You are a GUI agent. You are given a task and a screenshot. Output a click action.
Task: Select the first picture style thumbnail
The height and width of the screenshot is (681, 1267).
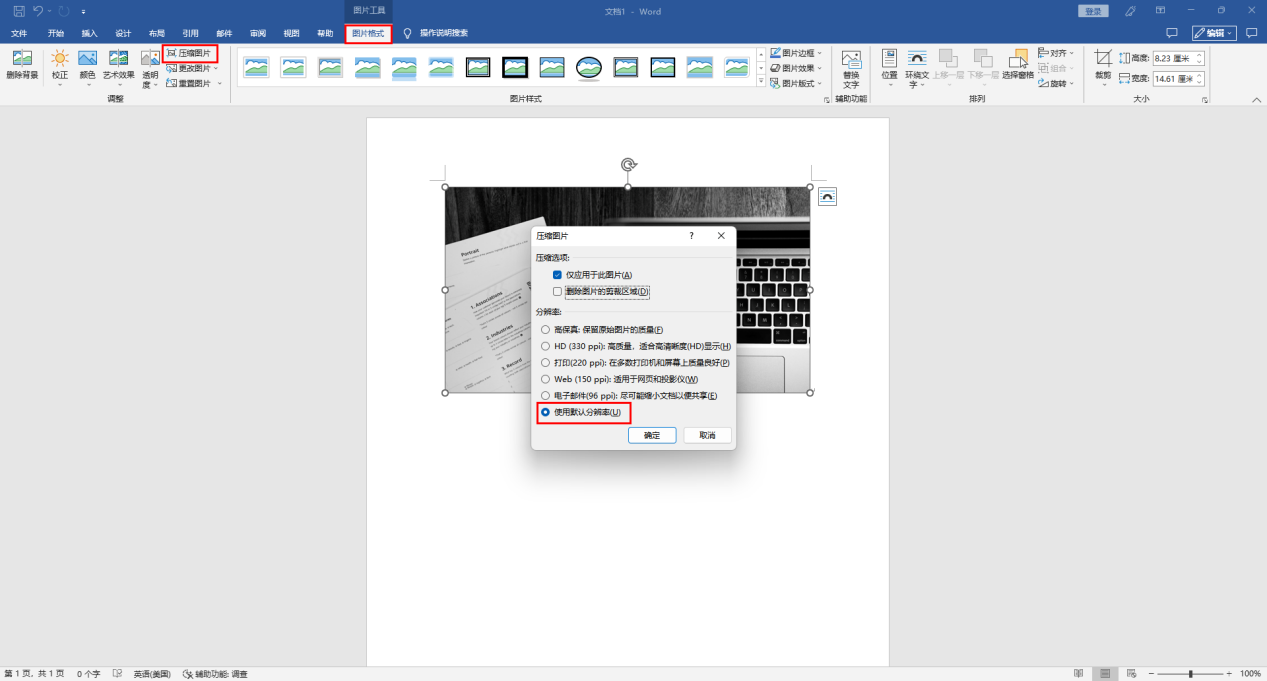click(256, 67)
